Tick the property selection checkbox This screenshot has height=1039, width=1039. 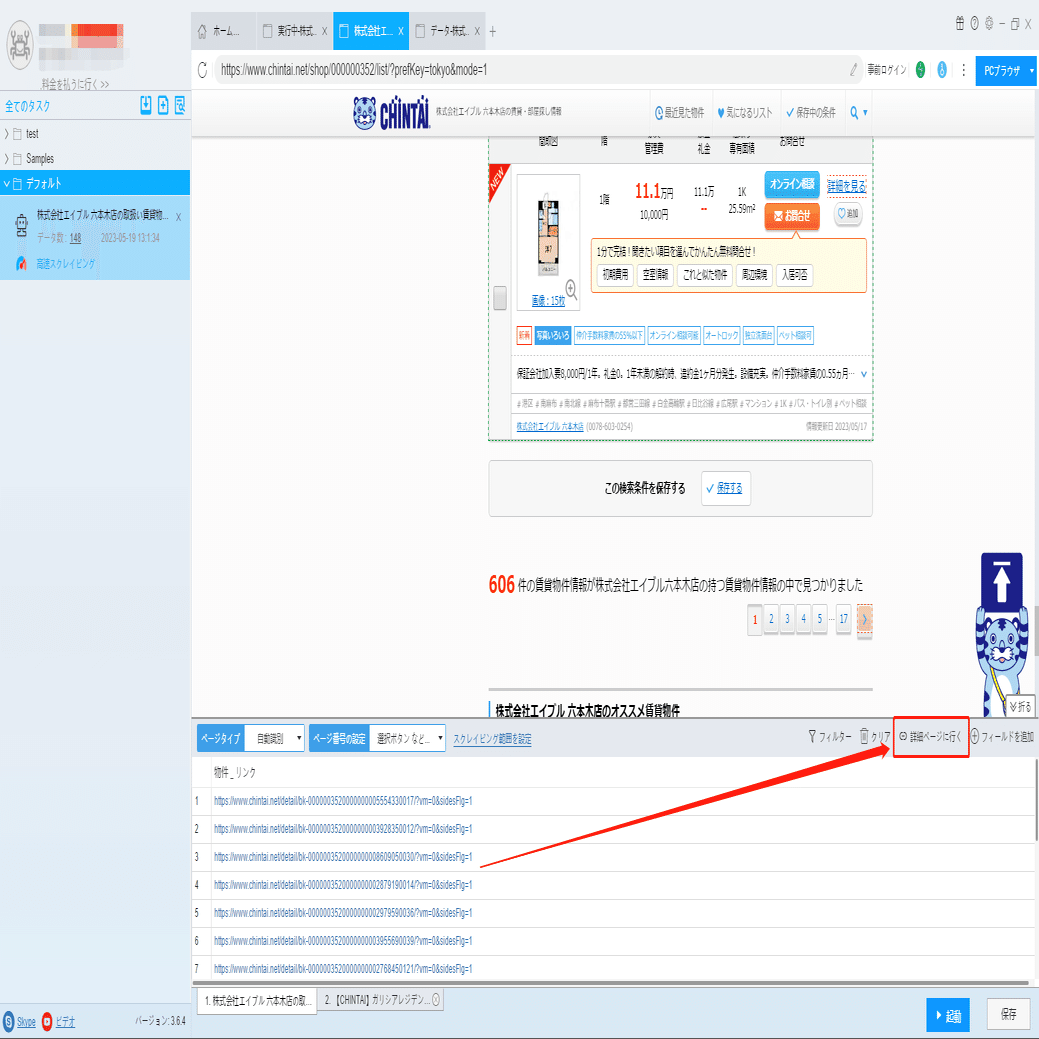point(500,298)
